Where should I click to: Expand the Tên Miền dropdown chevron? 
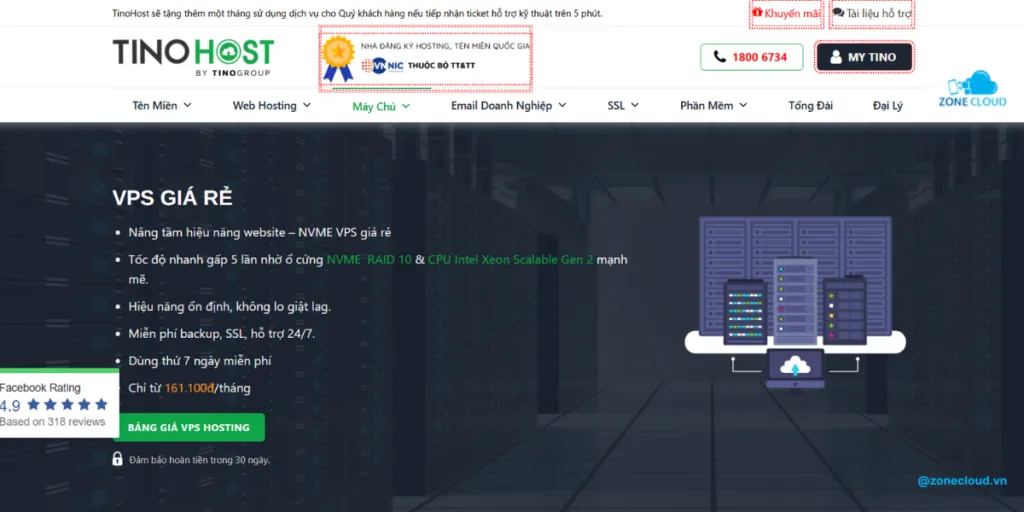click(187, 105)
